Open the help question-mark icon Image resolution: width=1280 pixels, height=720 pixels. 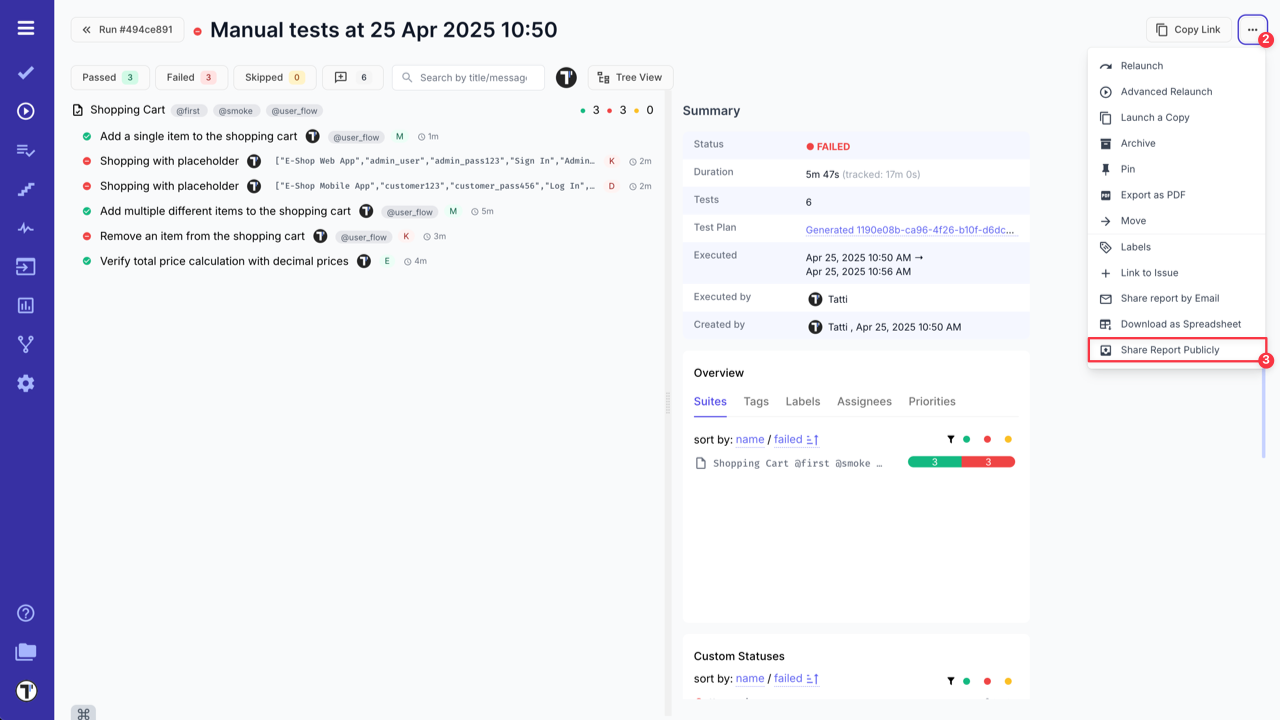[25, 612]
